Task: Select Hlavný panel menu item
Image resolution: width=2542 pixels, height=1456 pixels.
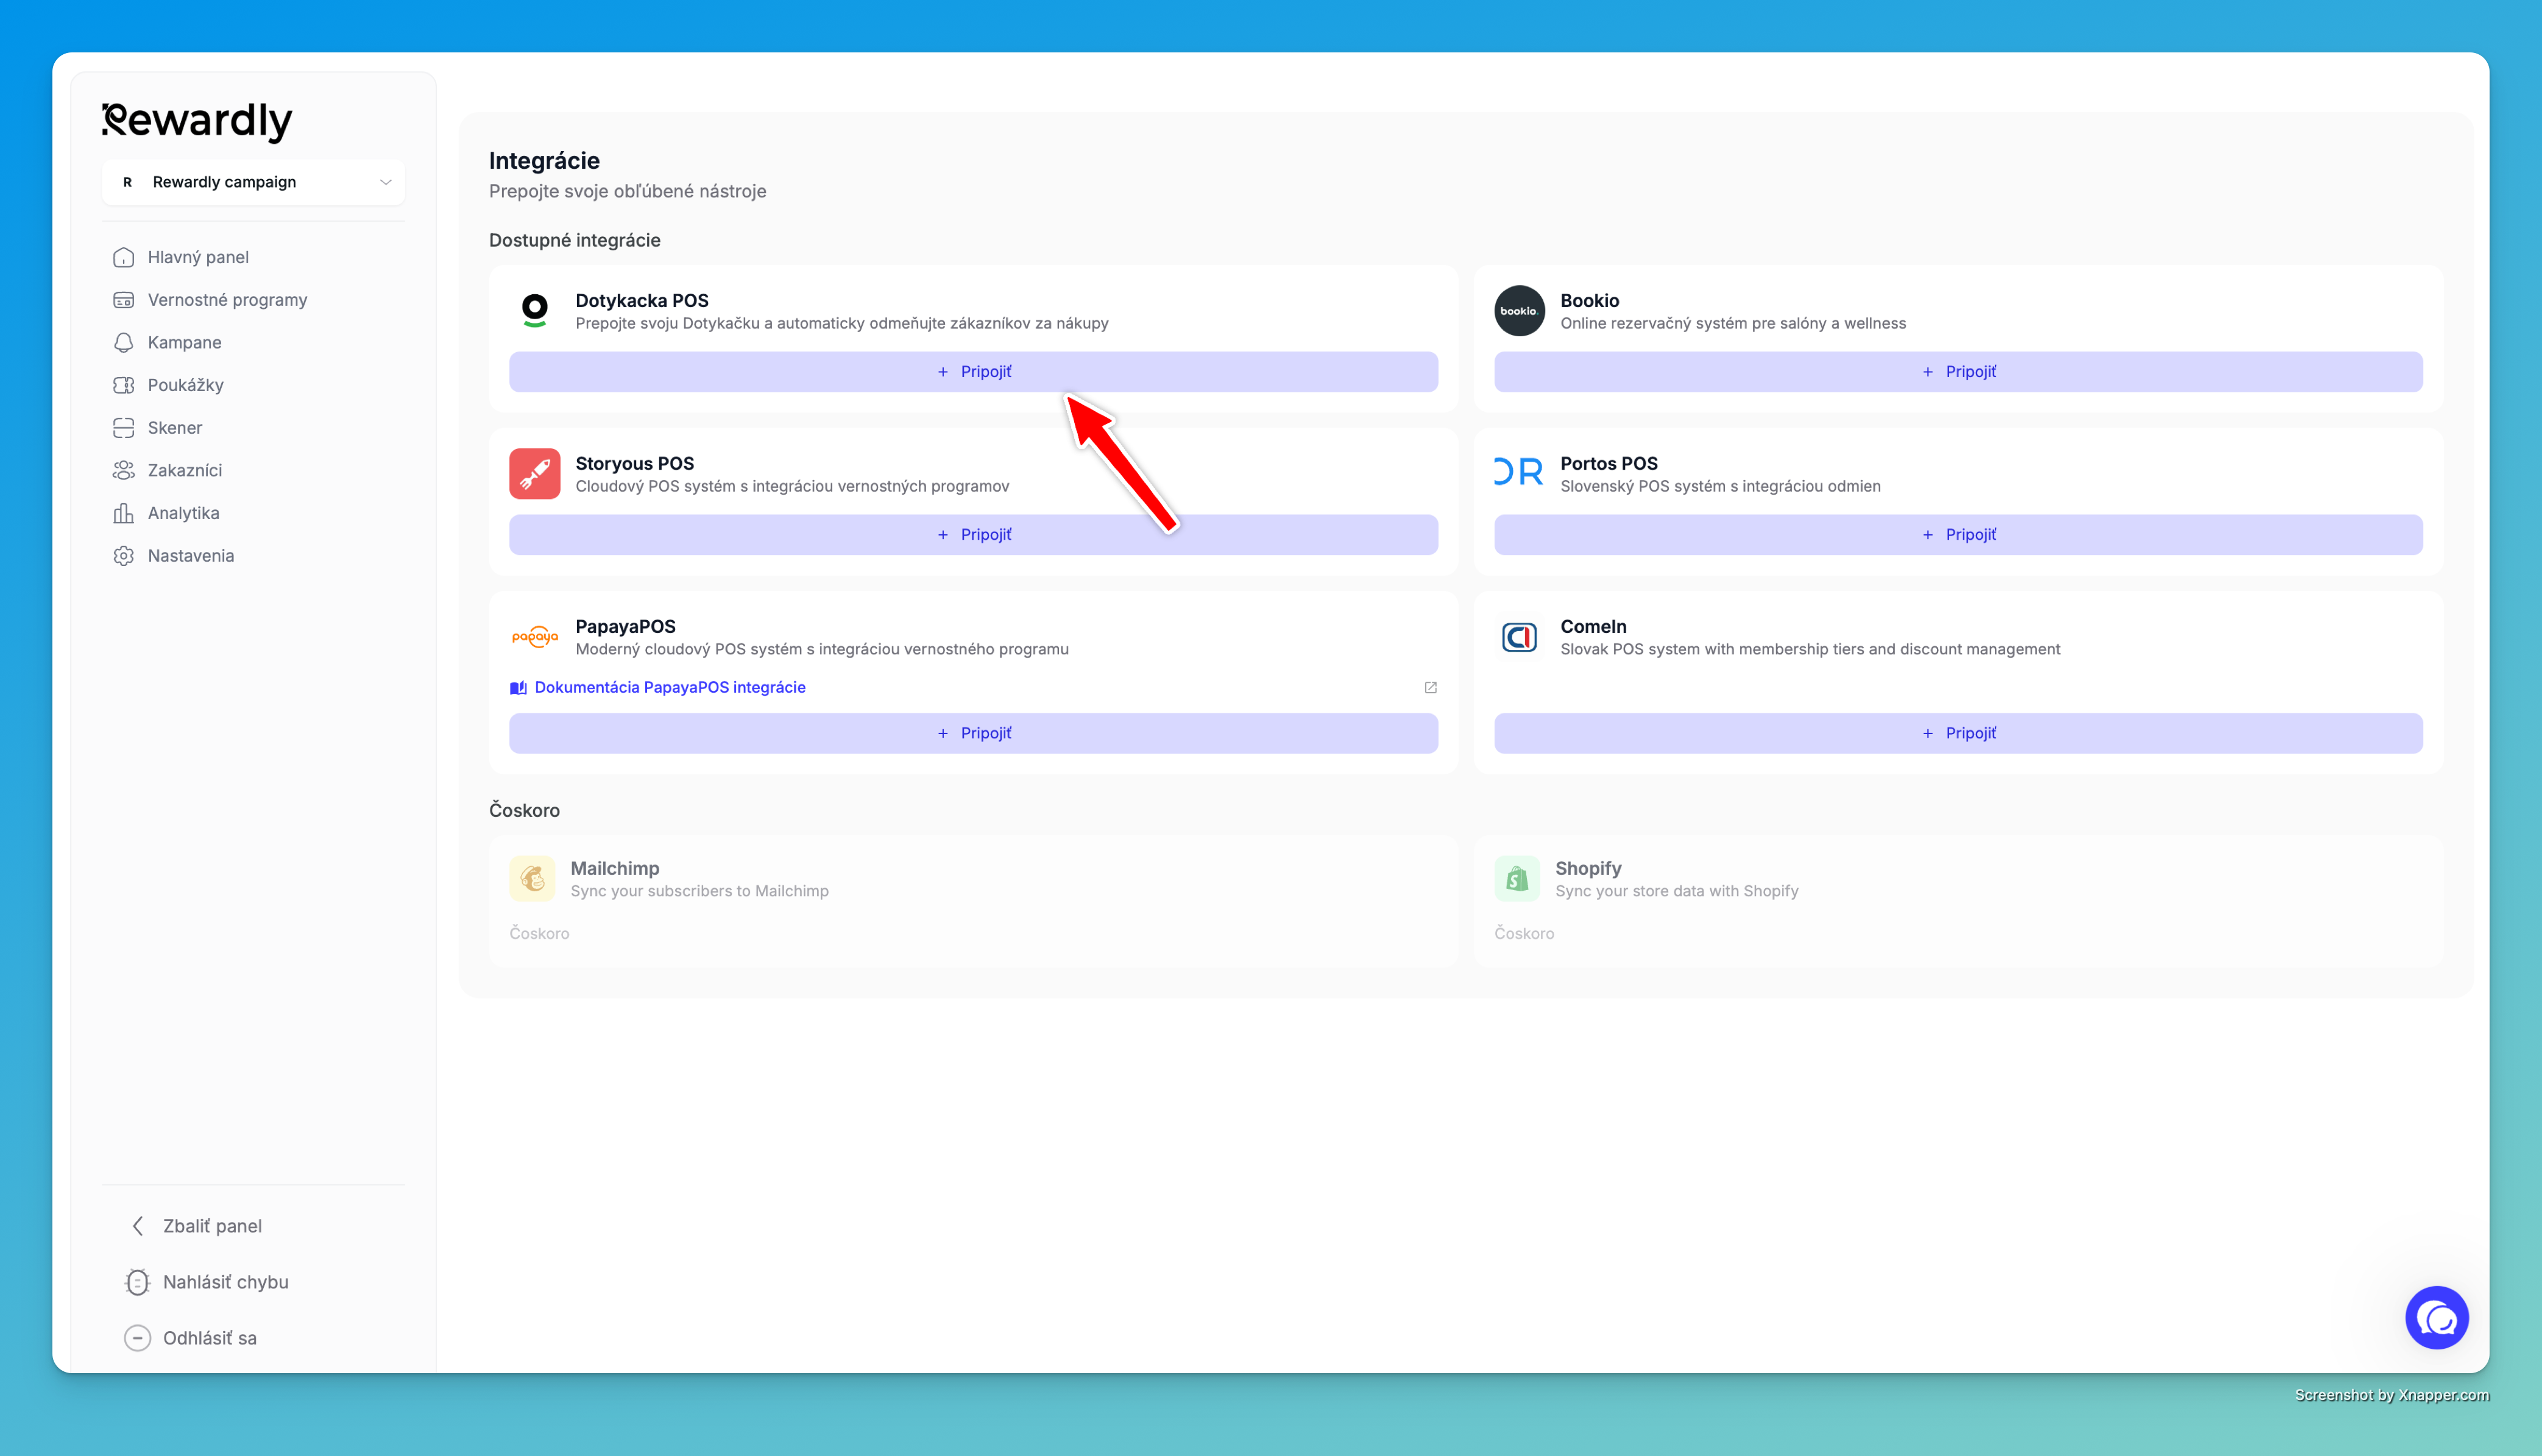Action: (198, 257)
